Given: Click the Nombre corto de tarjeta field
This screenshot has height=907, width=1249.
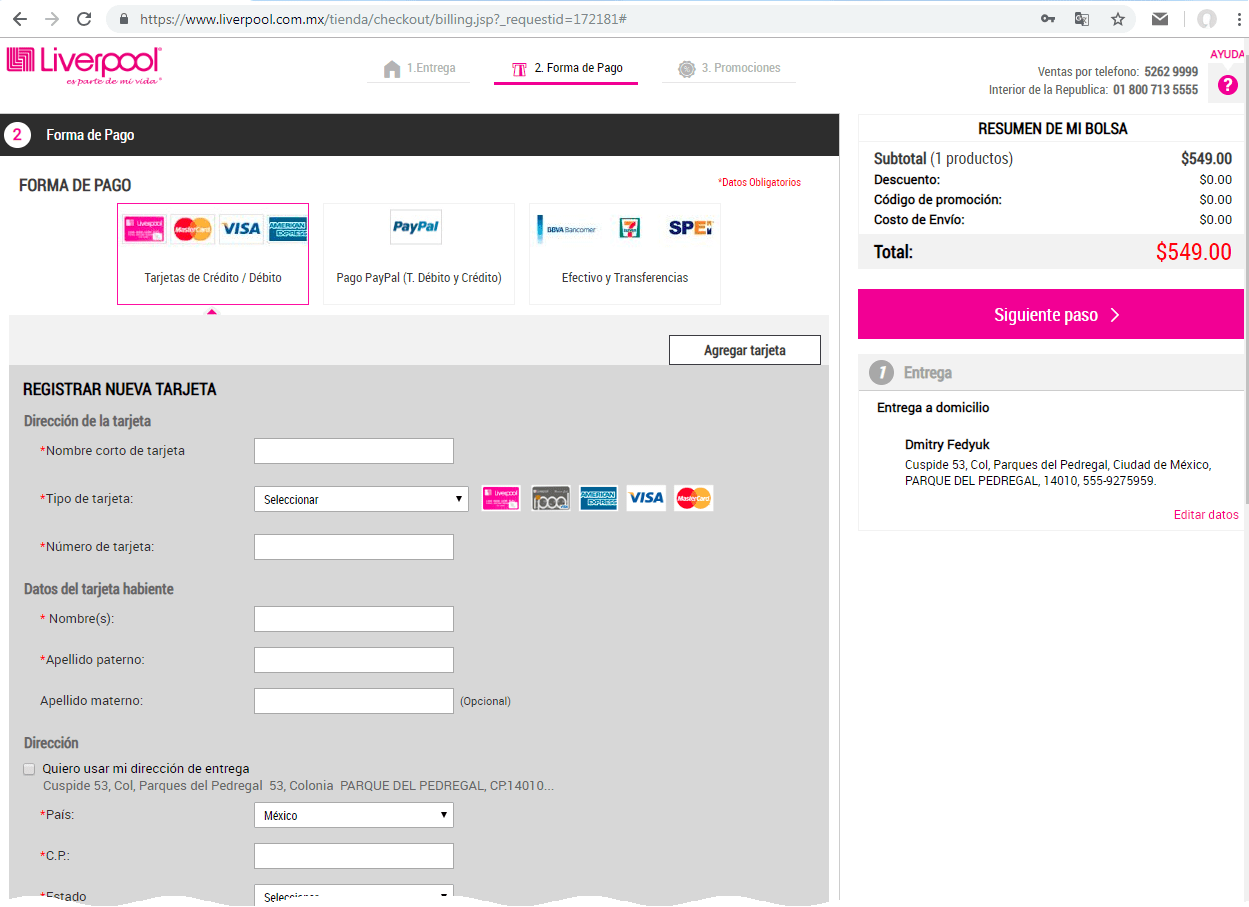Looking at the screenshot, I should pos(354,451).
